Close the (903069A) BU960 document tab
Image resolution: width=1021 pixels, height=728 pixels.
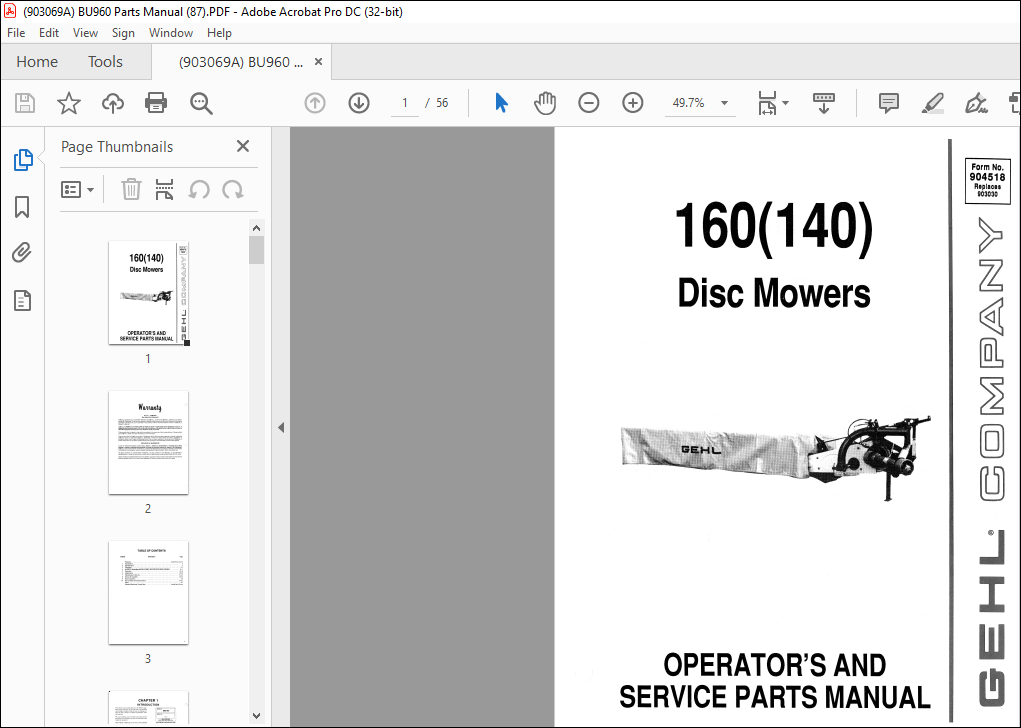[318, 61]
